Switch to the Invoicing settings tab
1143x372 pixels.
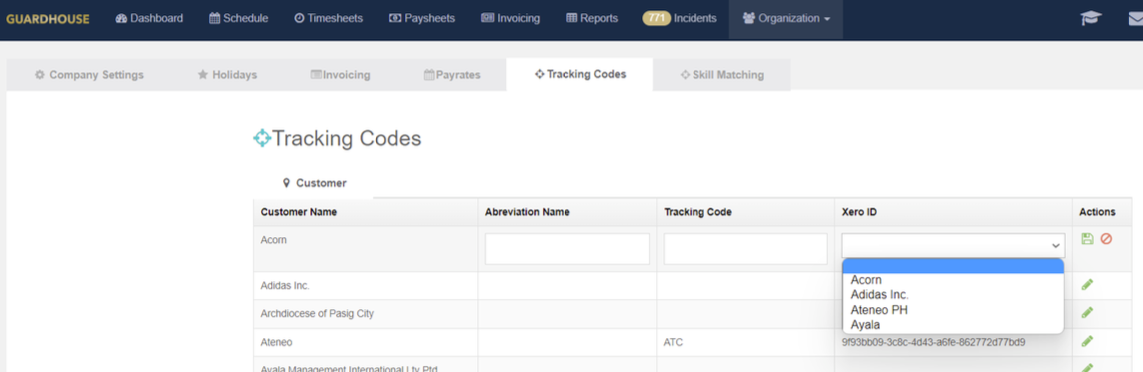tap(340, 74)
